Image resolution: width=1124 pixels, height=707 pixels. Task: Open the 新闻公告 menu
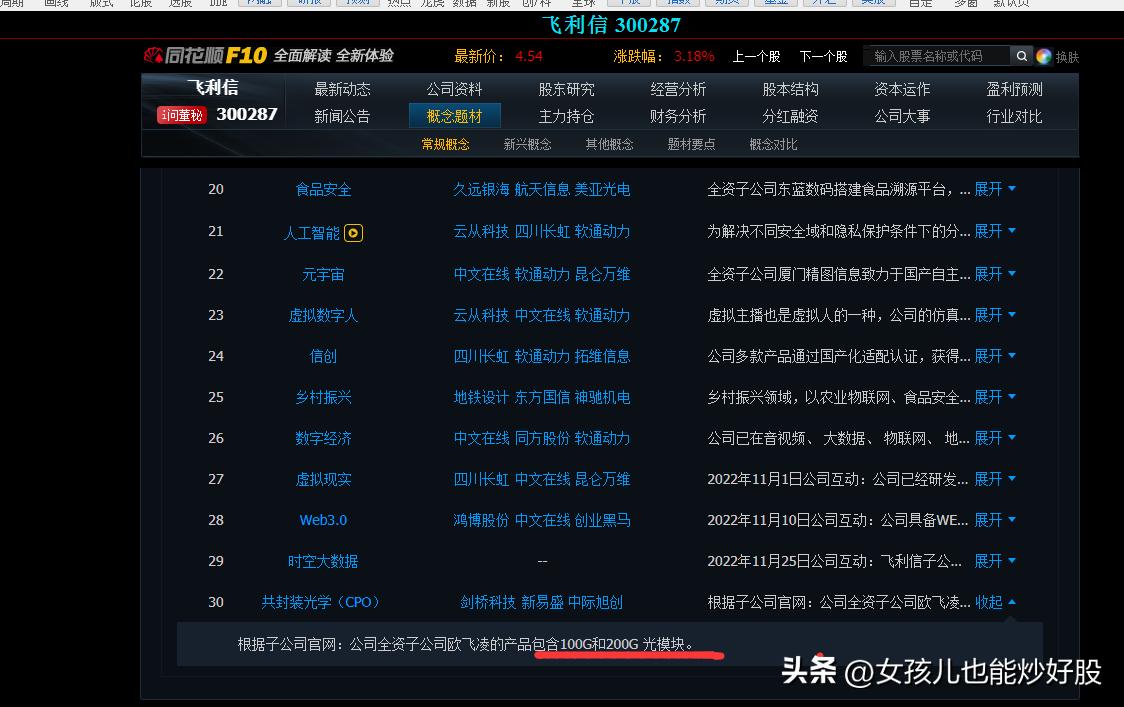342,116
